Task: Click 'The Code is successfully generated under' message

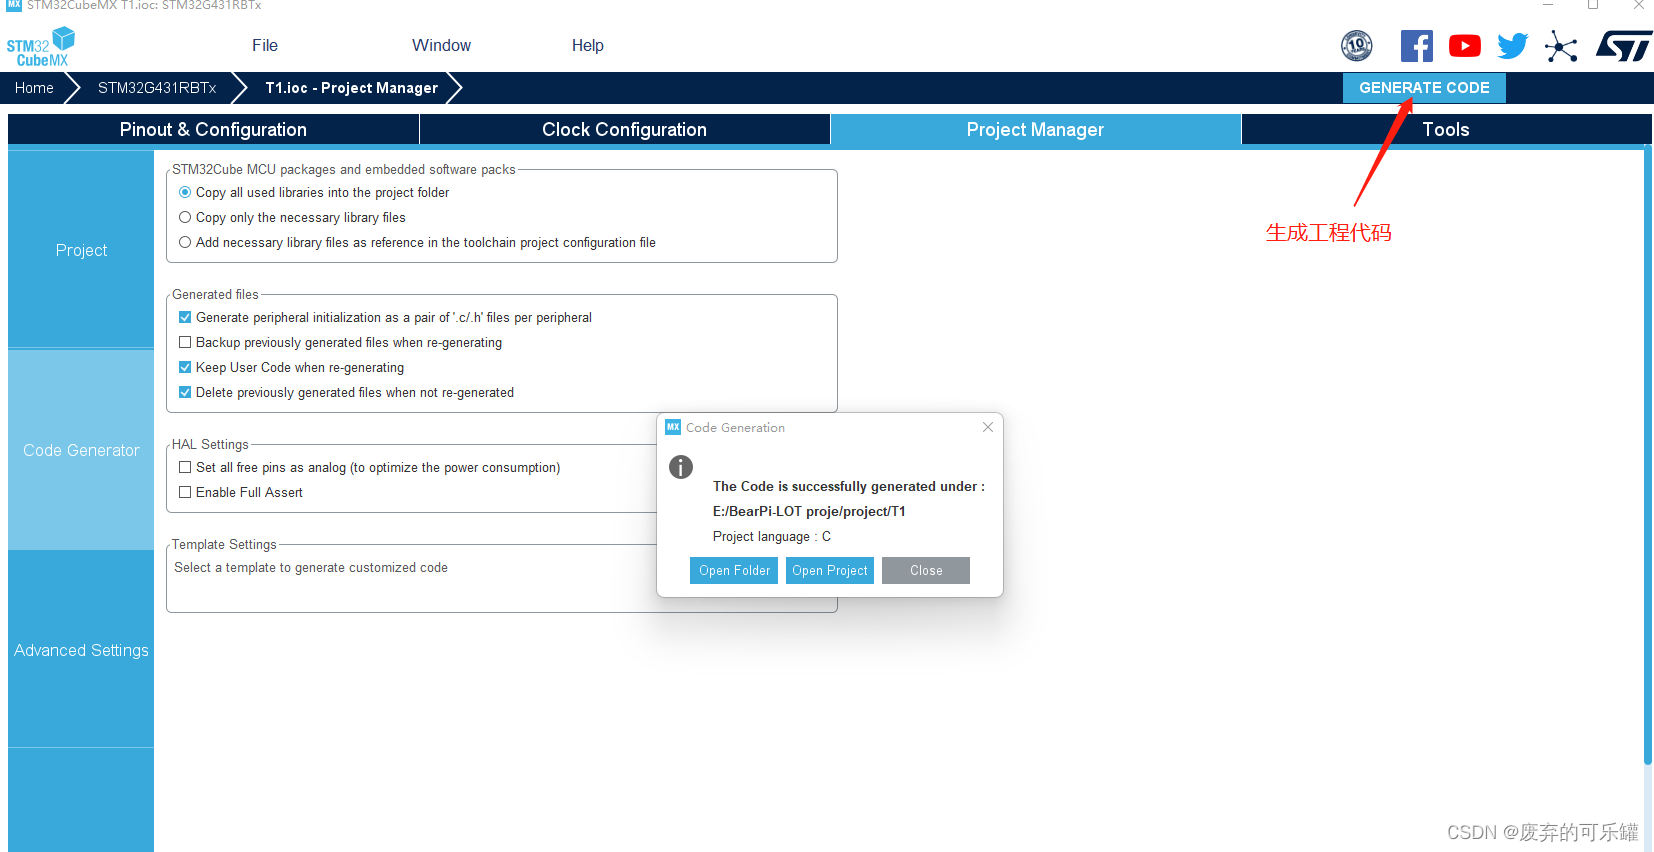Action: pyautogui.click(x=848, y=486)
